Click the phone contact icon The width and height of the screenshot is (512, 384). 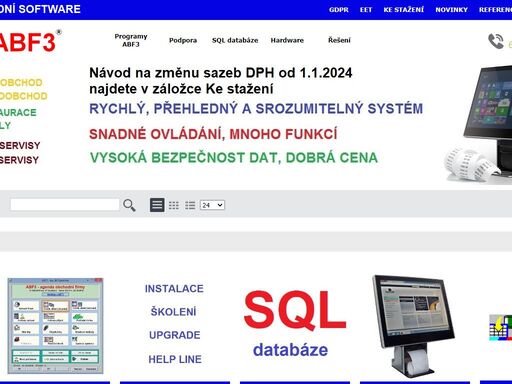pos(496,41)
